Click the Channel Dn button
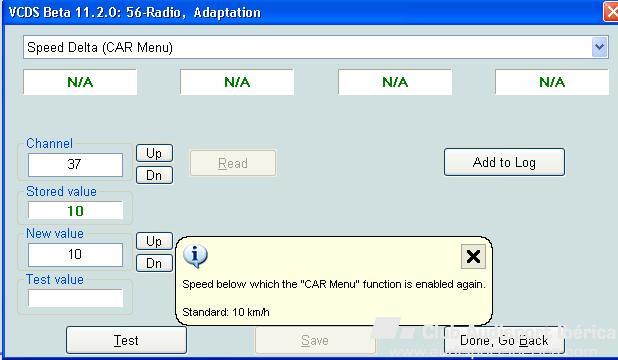Screen dimensions: 618x360 [154, 175]
